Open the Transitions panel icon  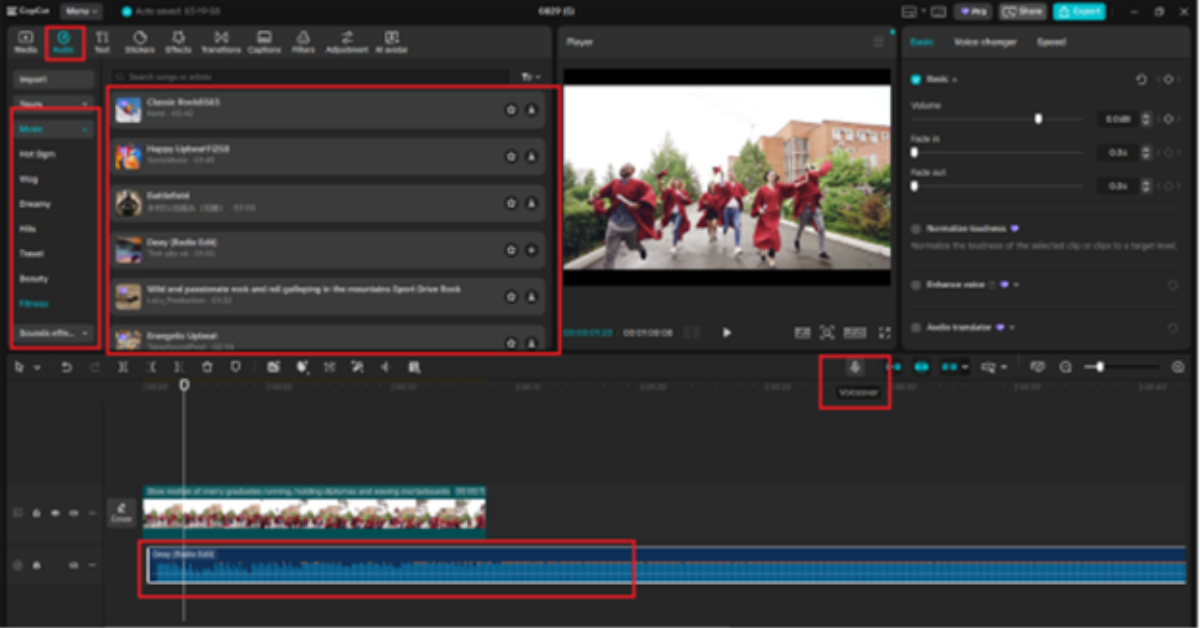[x=221, y=42]
